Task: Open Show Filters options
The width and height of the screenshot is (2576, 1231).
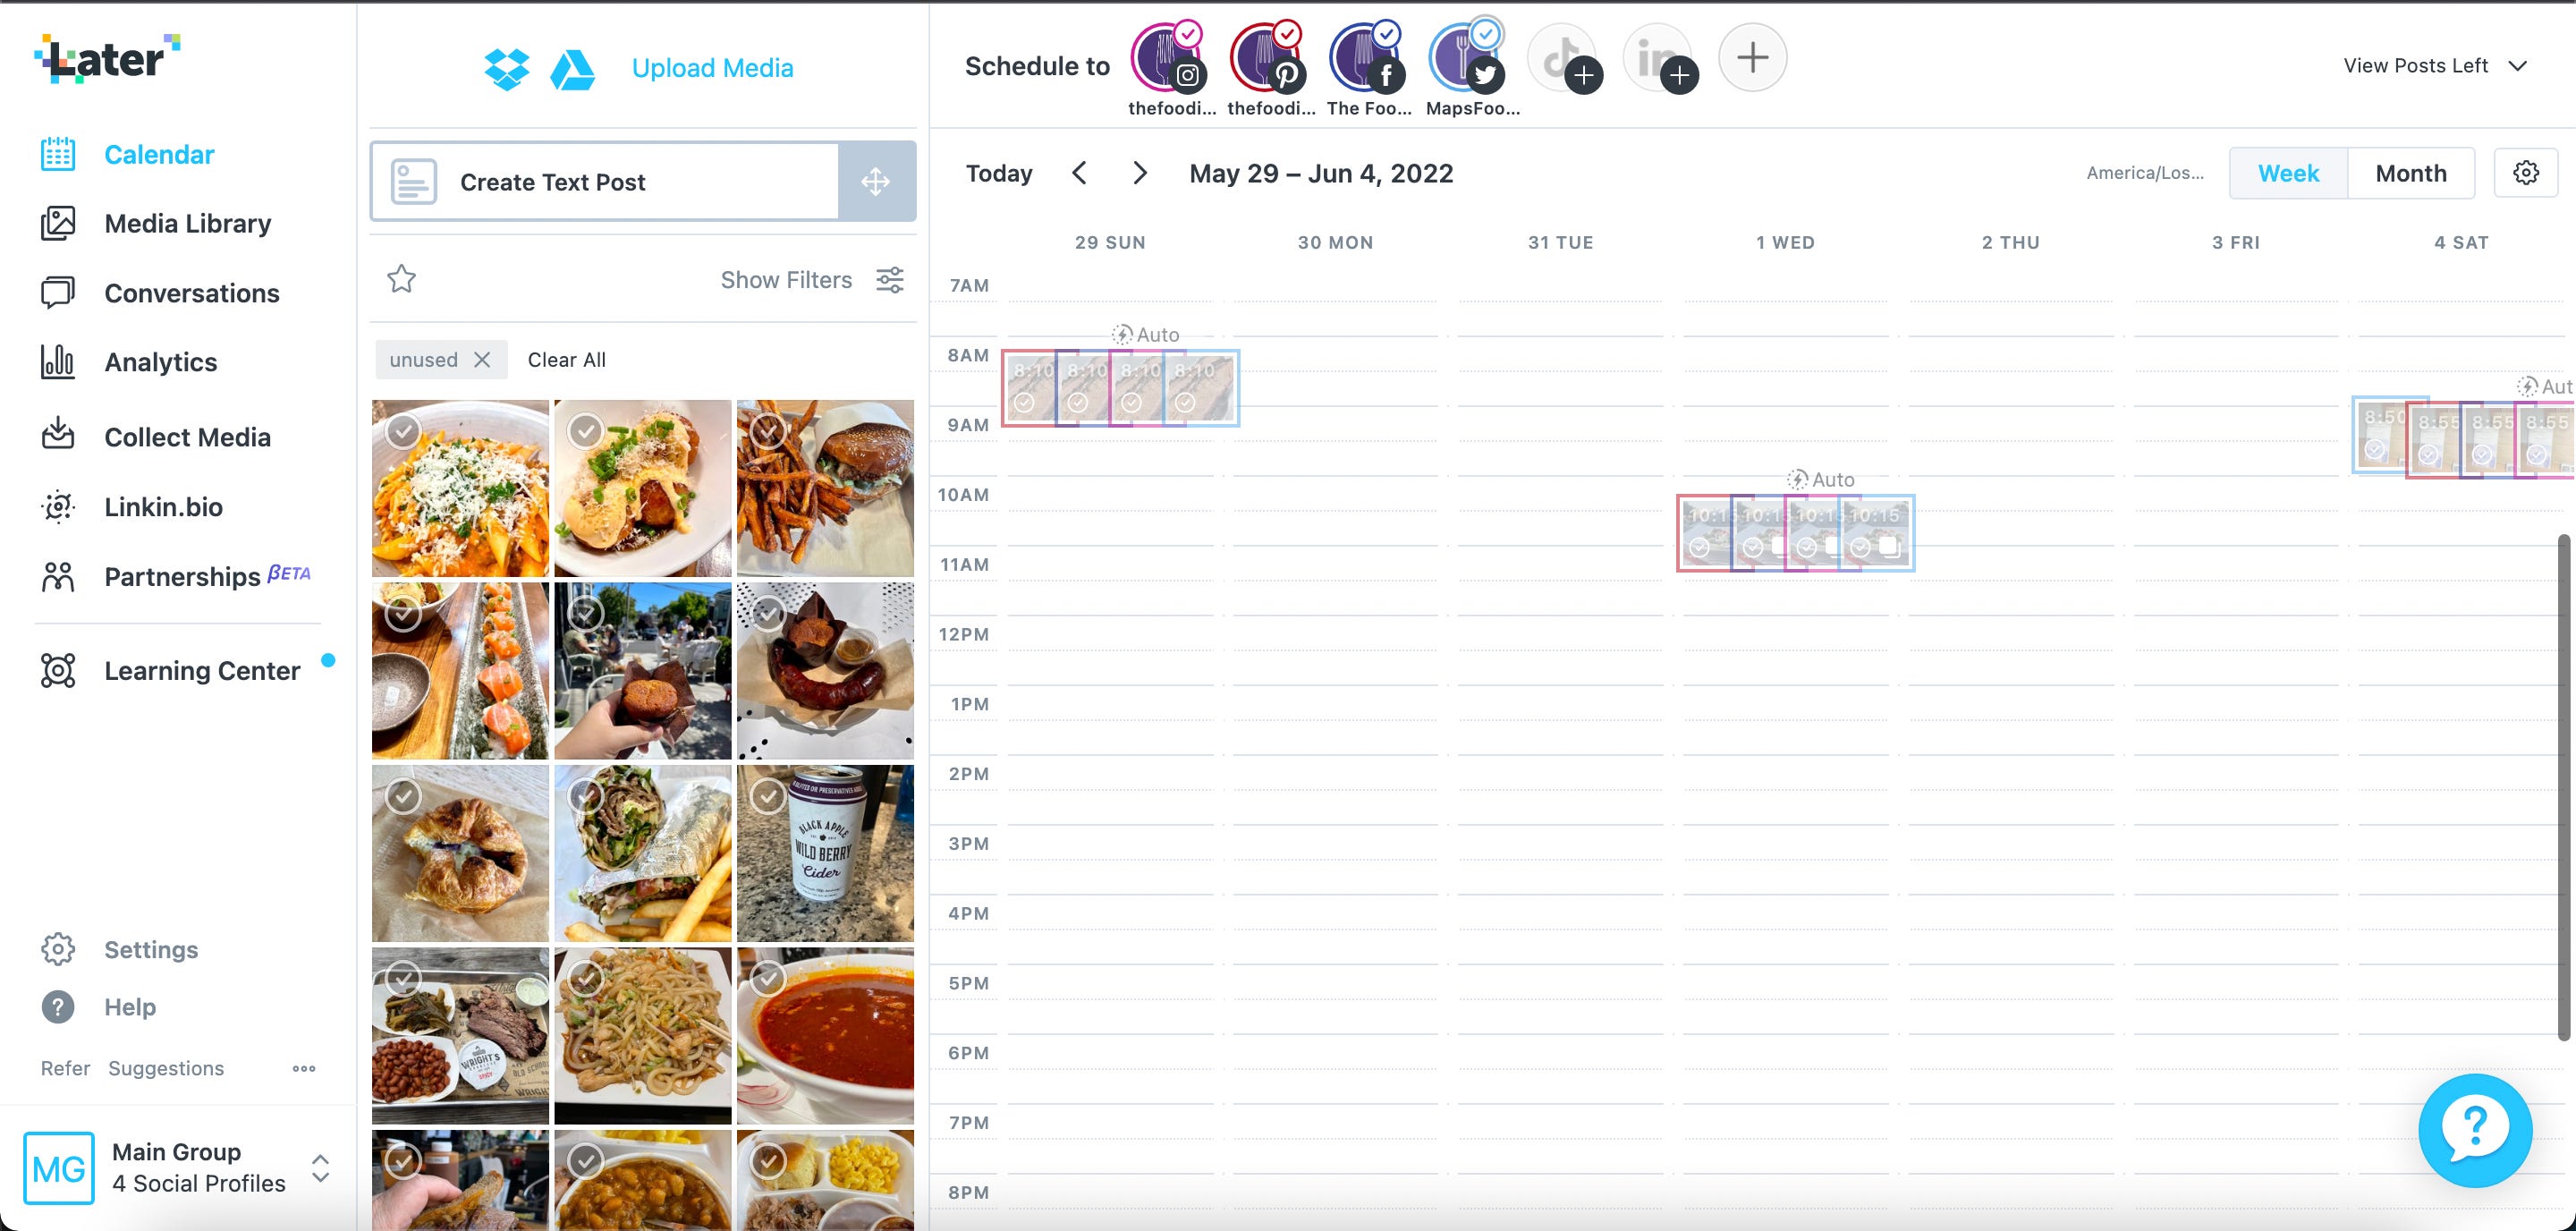Action: click(x=812, y=280)
